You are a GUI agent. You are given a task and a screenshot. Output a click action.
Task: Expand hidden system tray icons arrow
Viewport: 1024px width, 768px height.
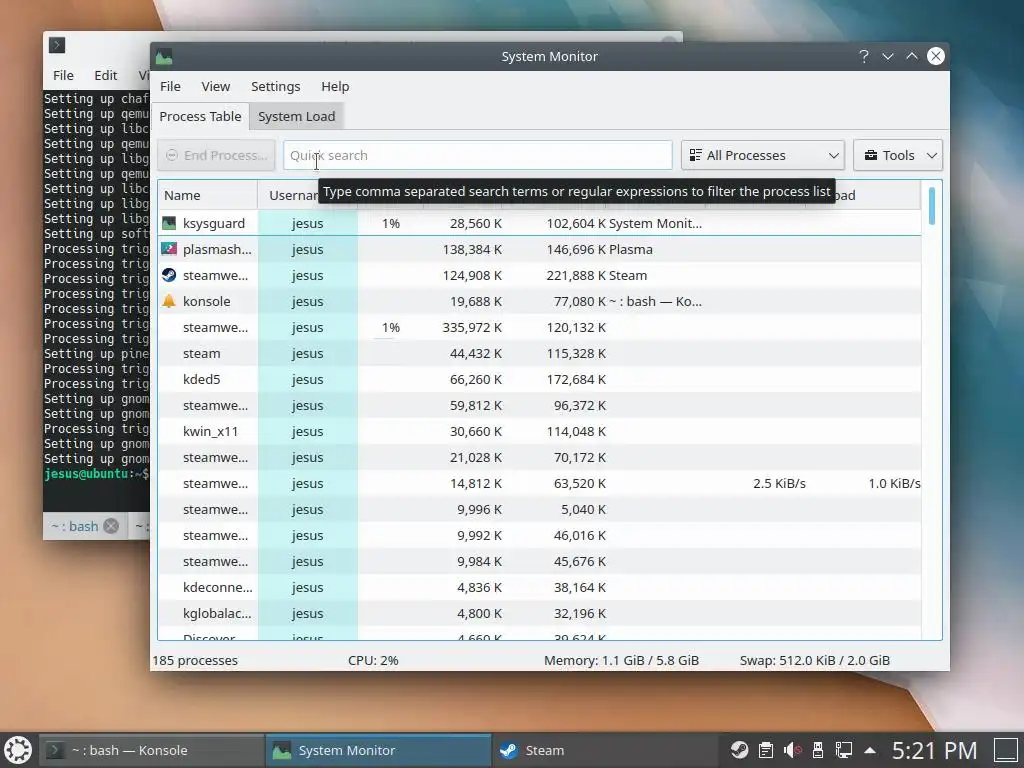click(870, 750)
